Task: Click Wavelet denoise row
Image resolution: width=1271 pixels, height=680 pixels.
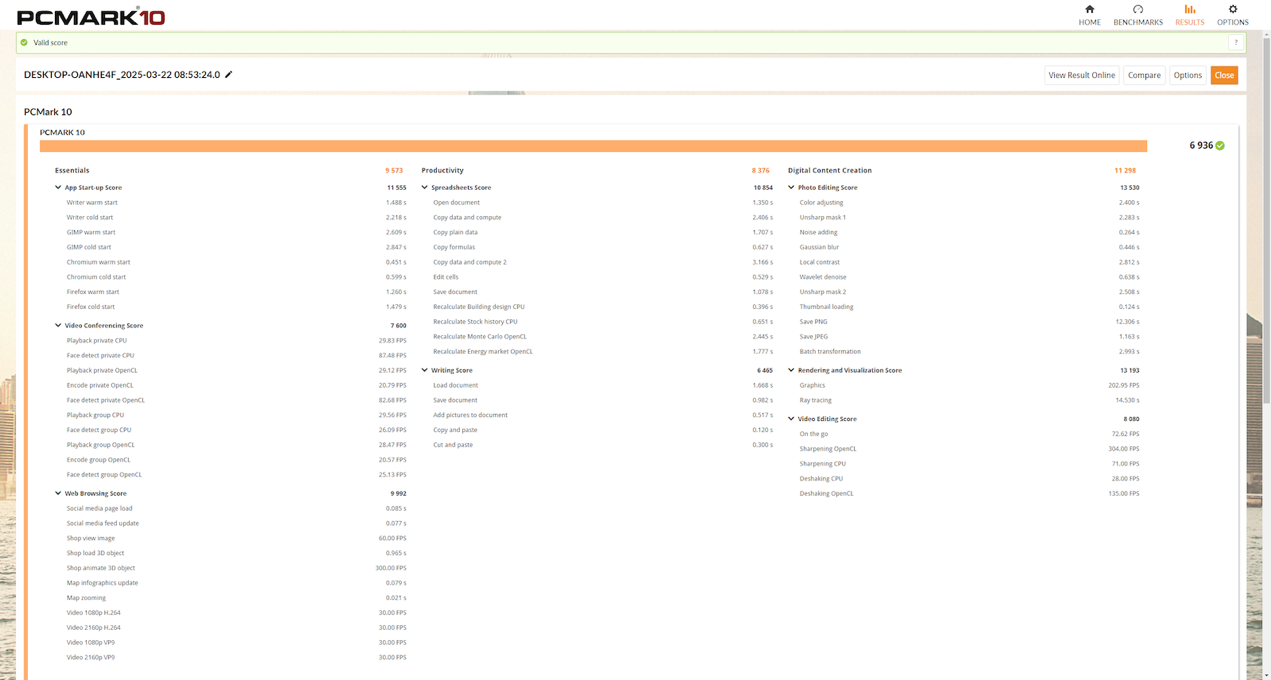Action: click(970, 277)
